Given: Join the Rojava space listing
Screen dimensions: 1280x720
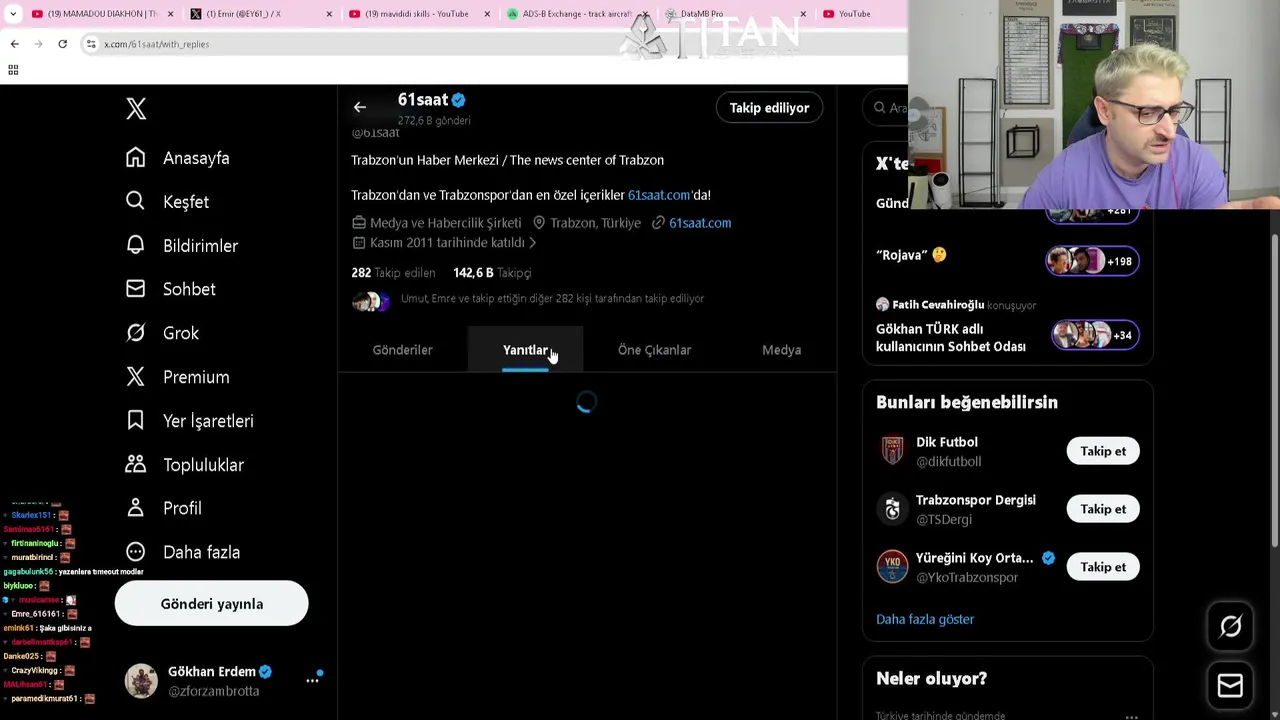Looking at the screenshot, I should tap(1007, 260).
